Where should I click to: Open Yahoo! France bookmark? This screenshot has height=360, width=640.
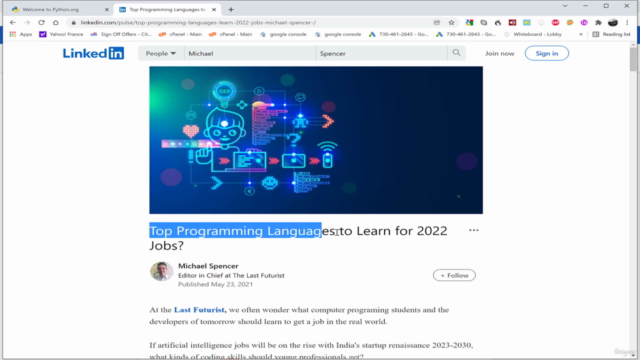pos(61,34)
